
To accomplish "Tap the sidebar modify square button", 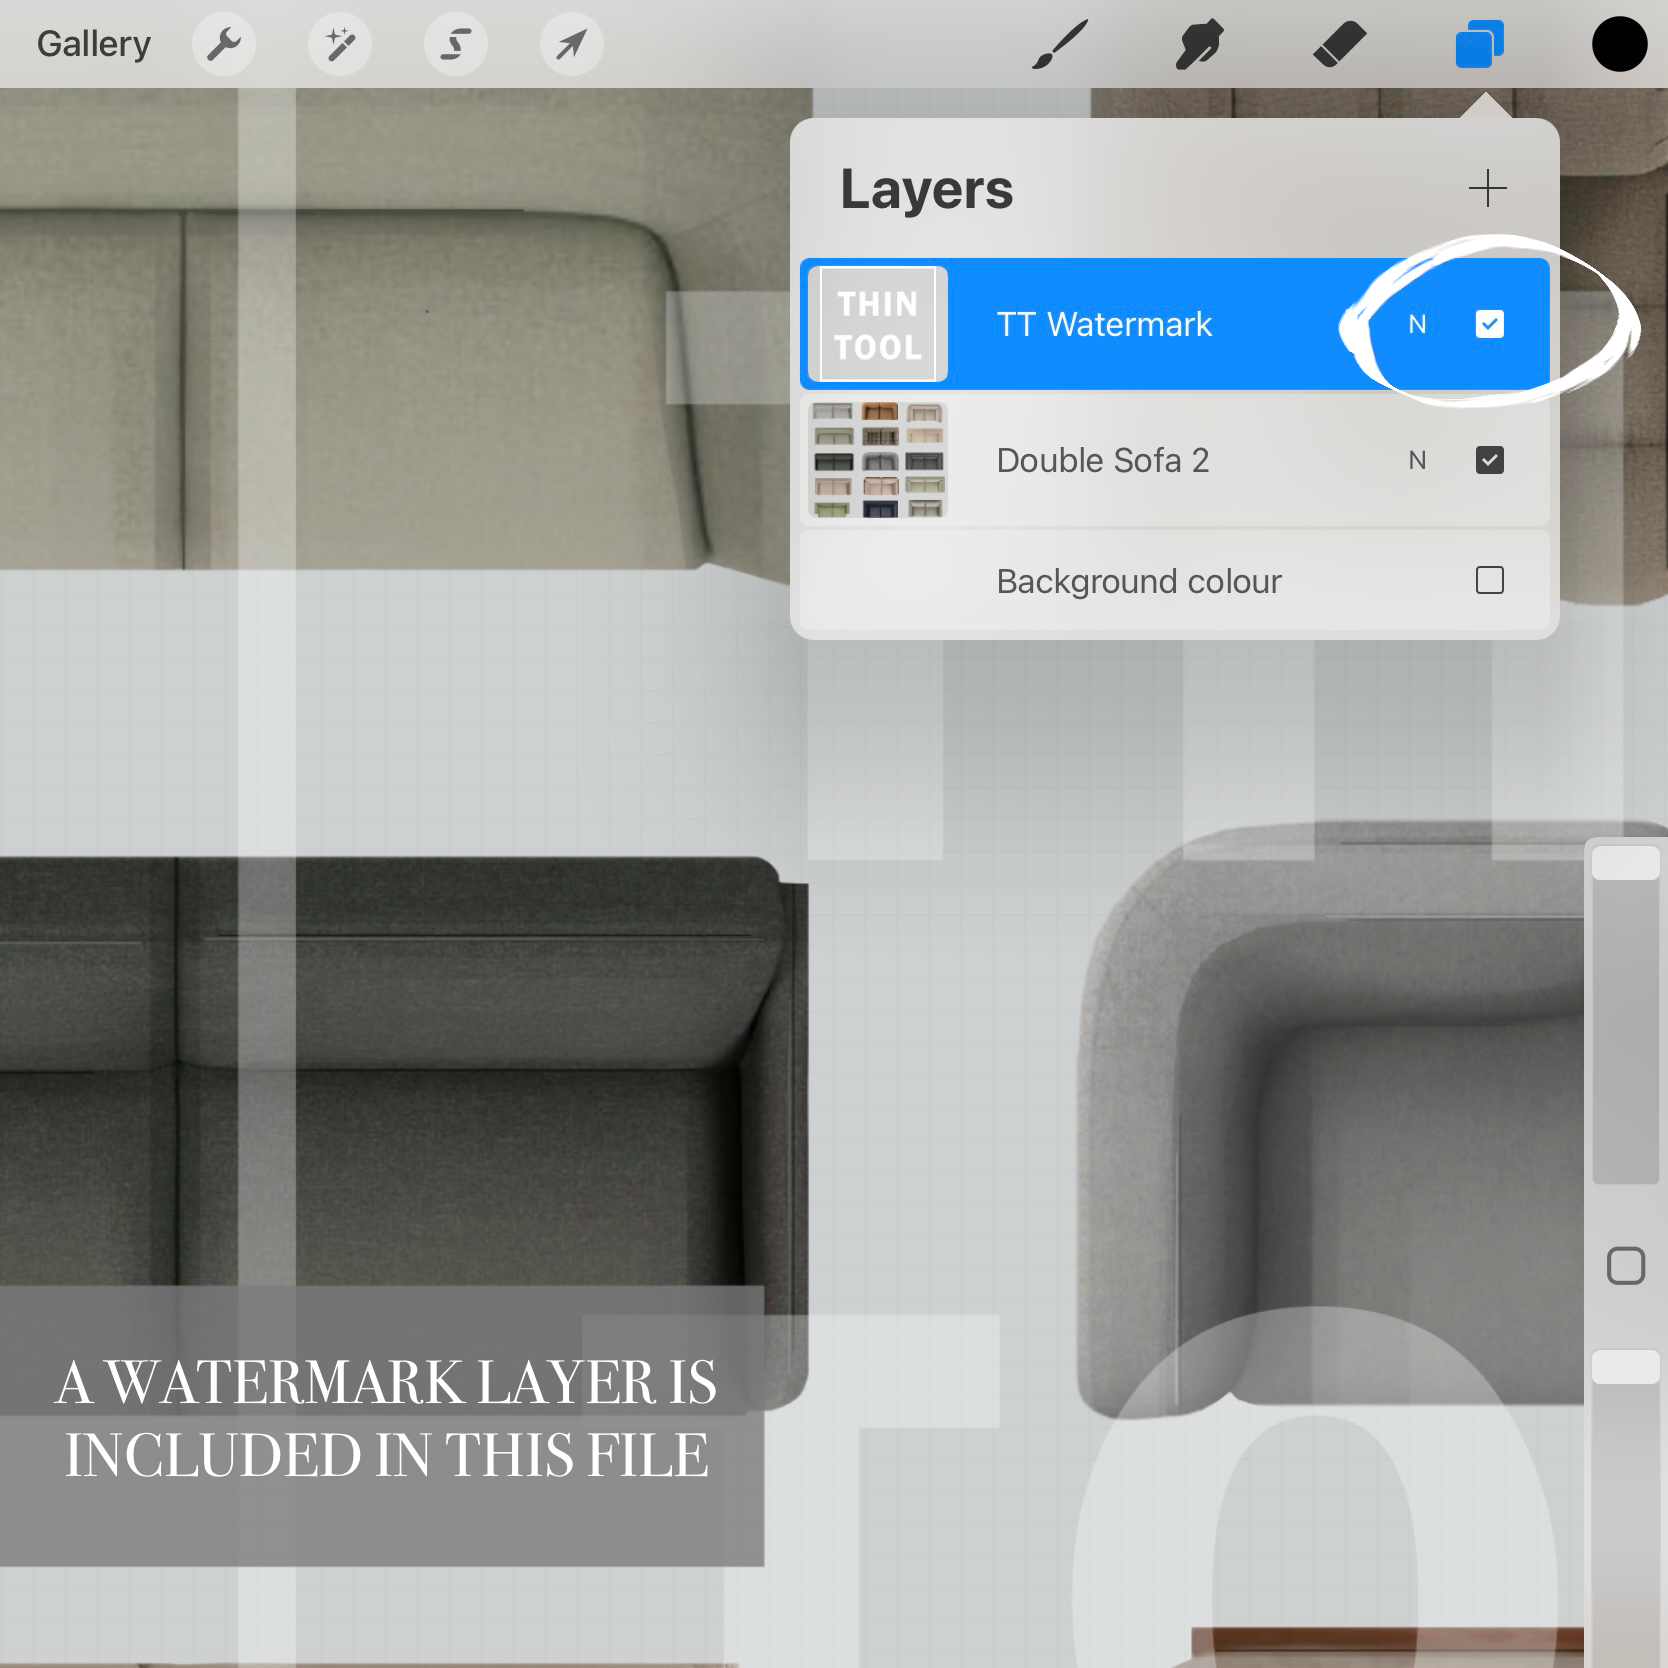I will [x=1626, y=1266].
